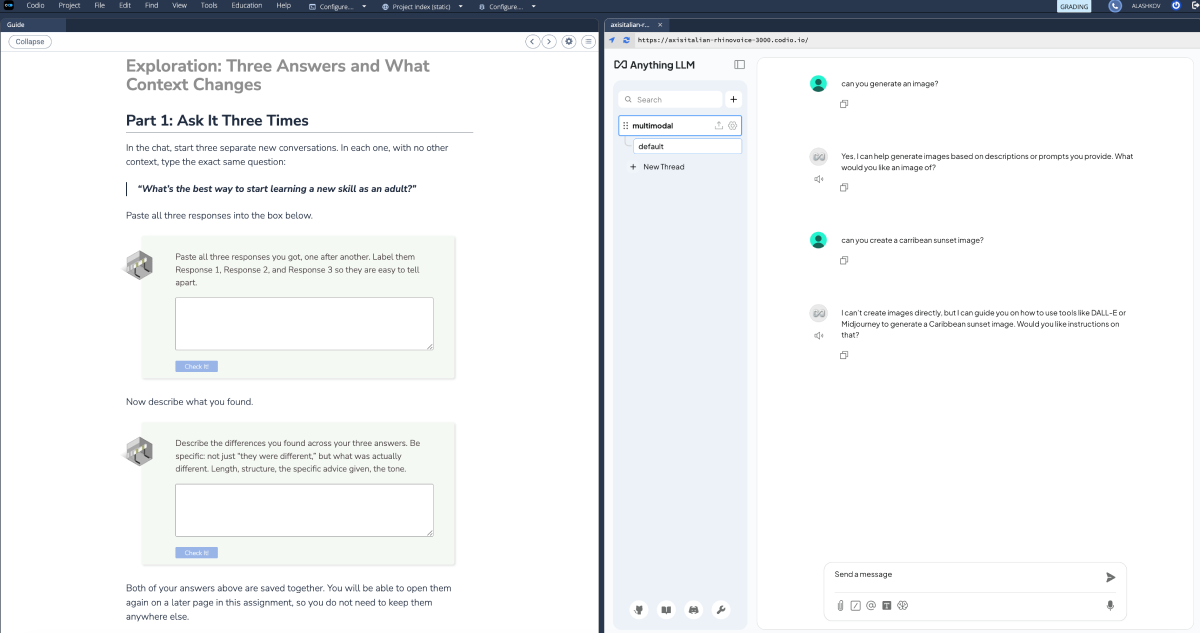Open settings via the wrench icon
The width and height of the screenshot is (1200, 633).
click(x=720, y=609)
